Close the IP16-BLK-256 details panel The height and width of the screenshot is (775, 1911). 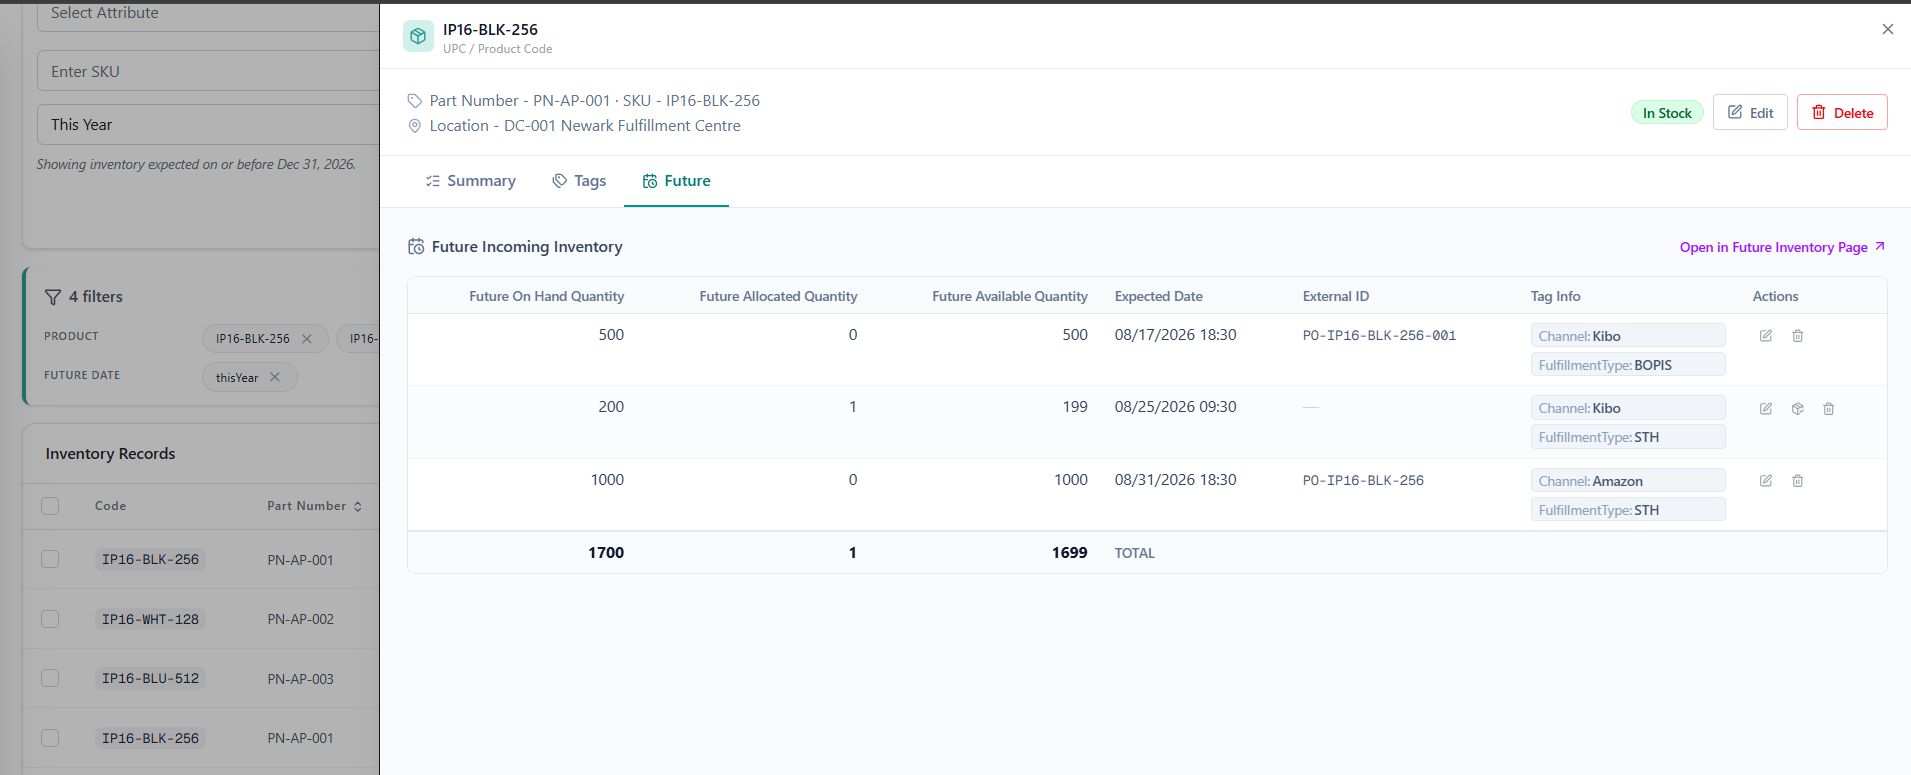pos(1887,29)
